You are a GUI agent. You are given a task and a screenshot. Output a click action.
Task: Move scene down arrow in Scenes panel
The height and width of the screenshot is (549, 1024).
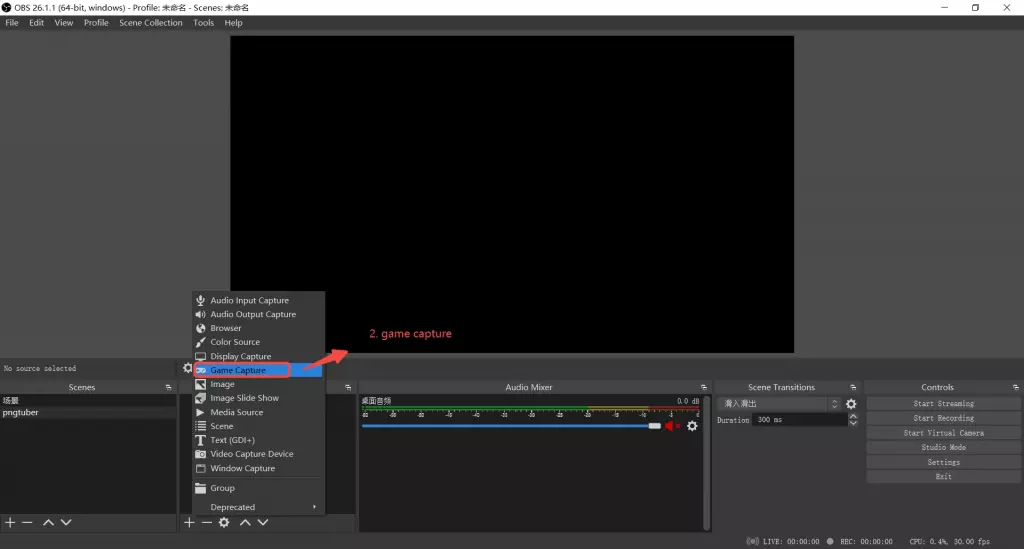click(x=66, y=523)
